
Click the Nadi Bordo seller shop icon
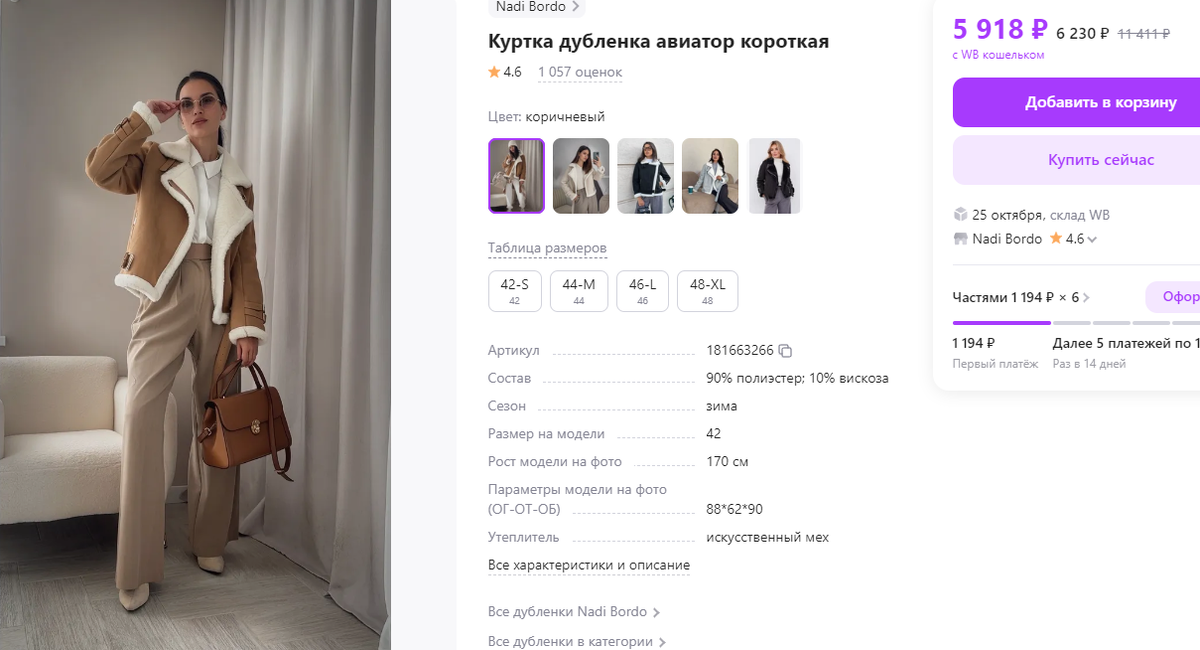[960, 239]
